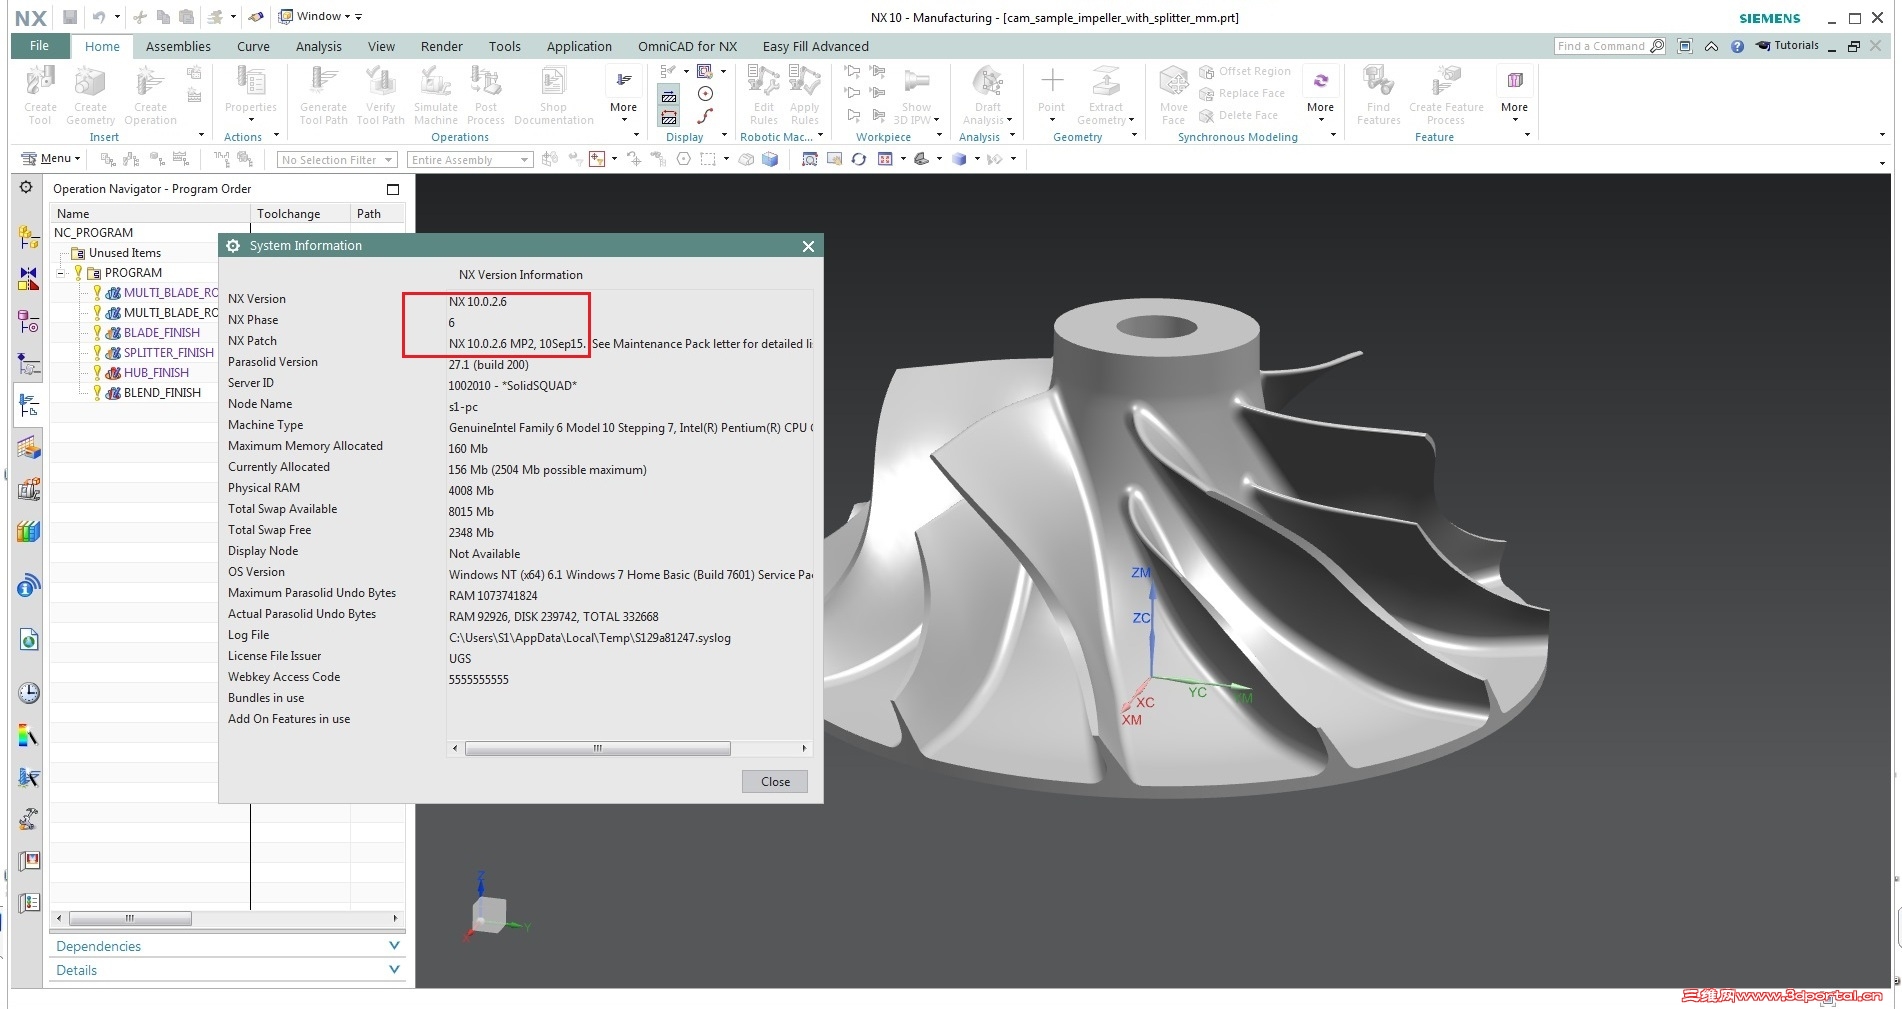
Task: Open the Menu dropdown
Action: point(51,158)
